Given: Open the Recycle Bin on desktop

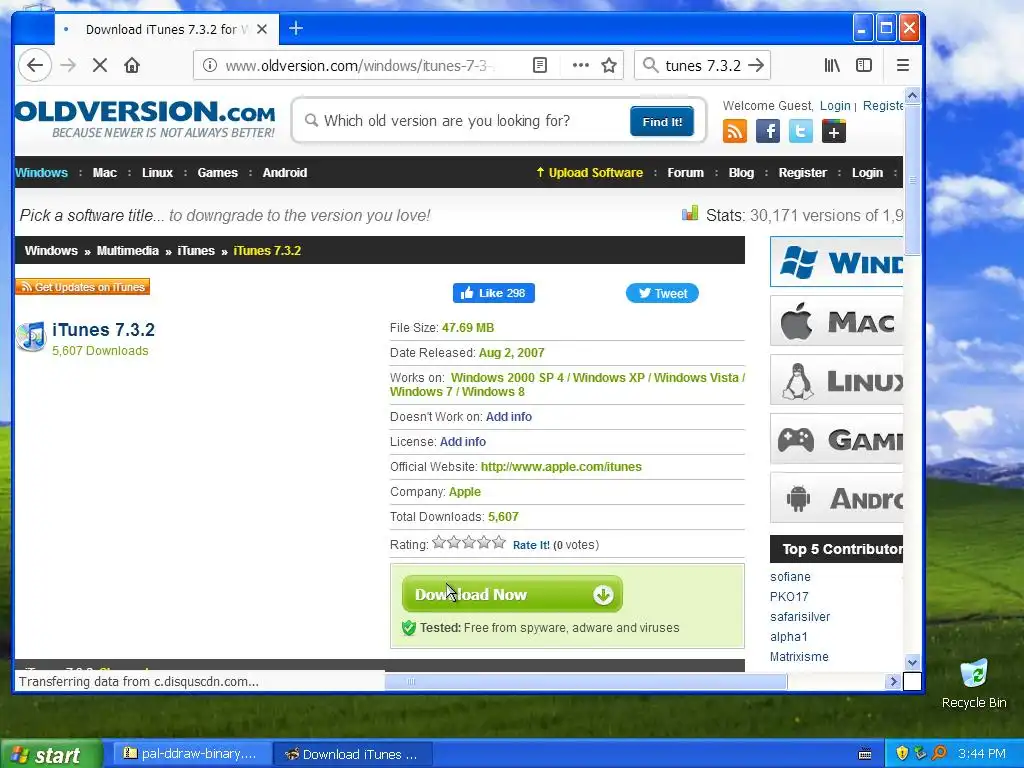Looking at the screenshot, I should tap(974, 683).
